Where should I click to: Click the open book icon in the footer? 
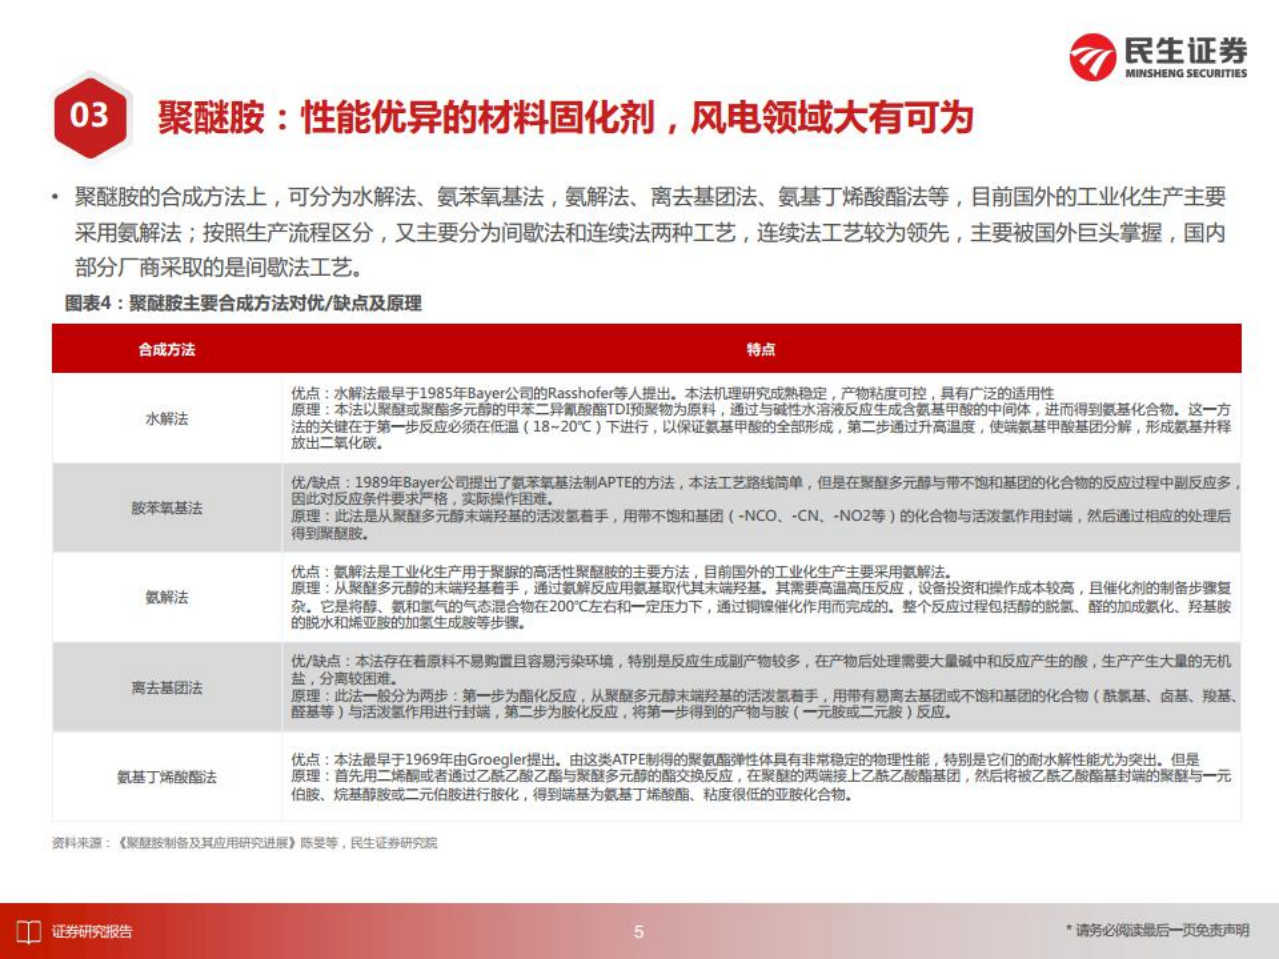(28, 928)
